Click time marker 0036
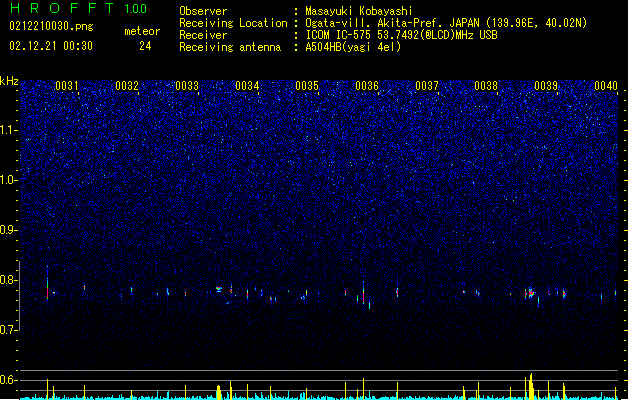The height and width of the screenshot is (400, 629). (x=367, y=86)
